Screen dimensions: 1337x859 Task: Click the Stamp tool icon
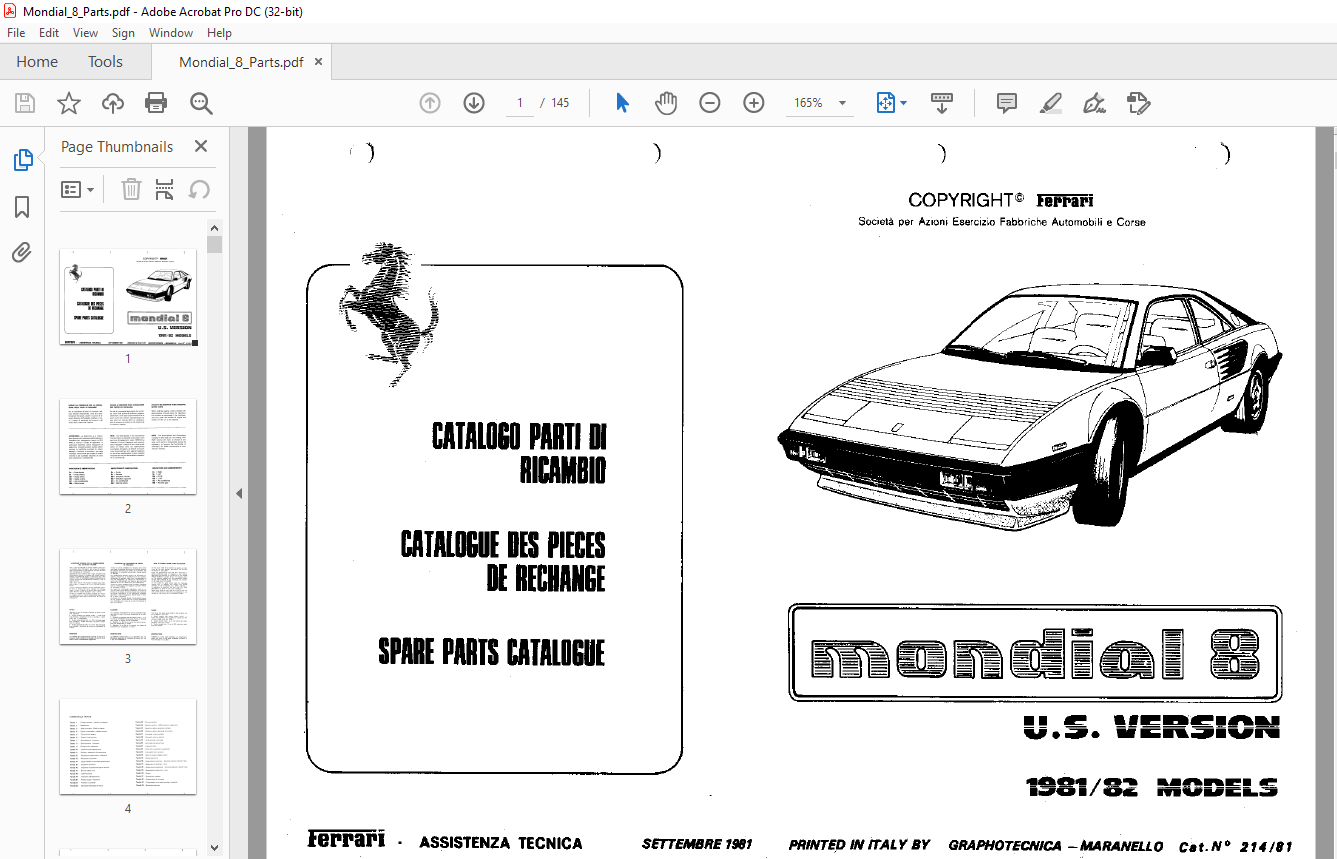coord(1139,103)
